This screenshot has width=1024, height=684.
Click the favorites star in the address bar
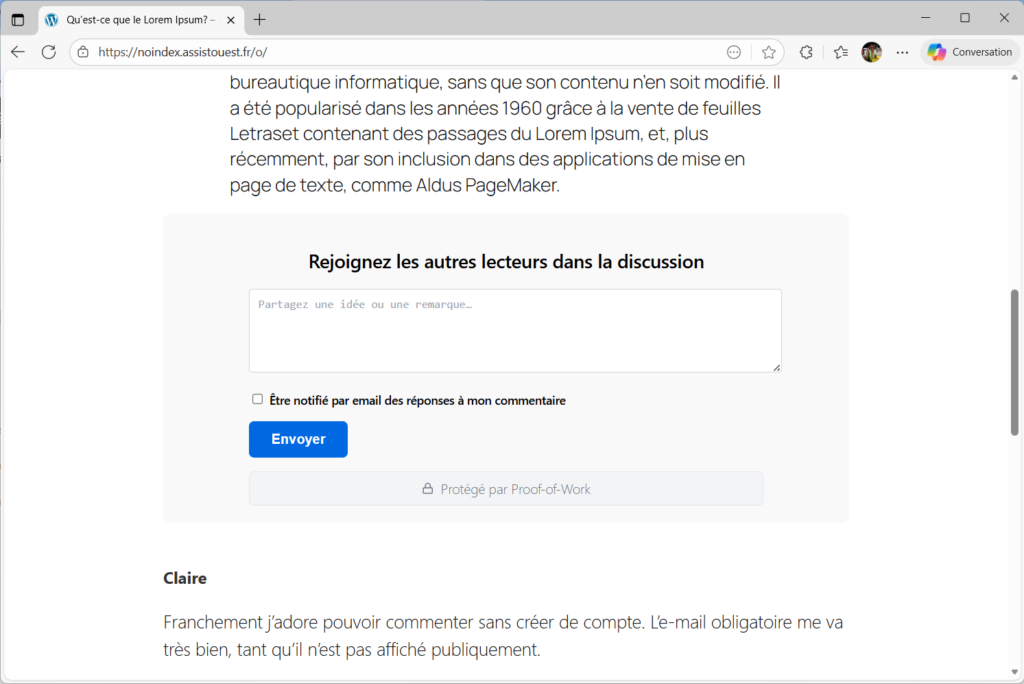[770, 51]
